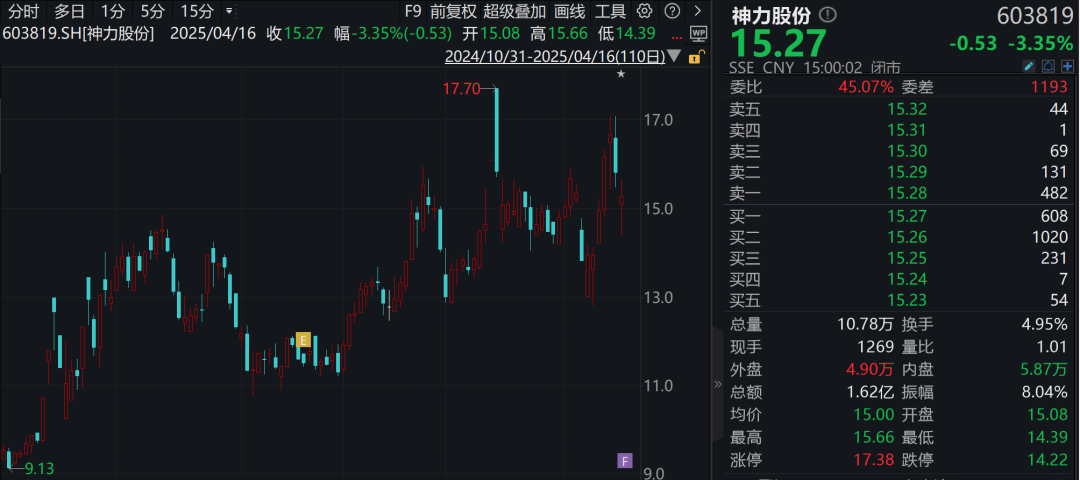Click 总量 value 10.78万
Image resolution: width=1080 pixels, height=480 pixels.
866,324
